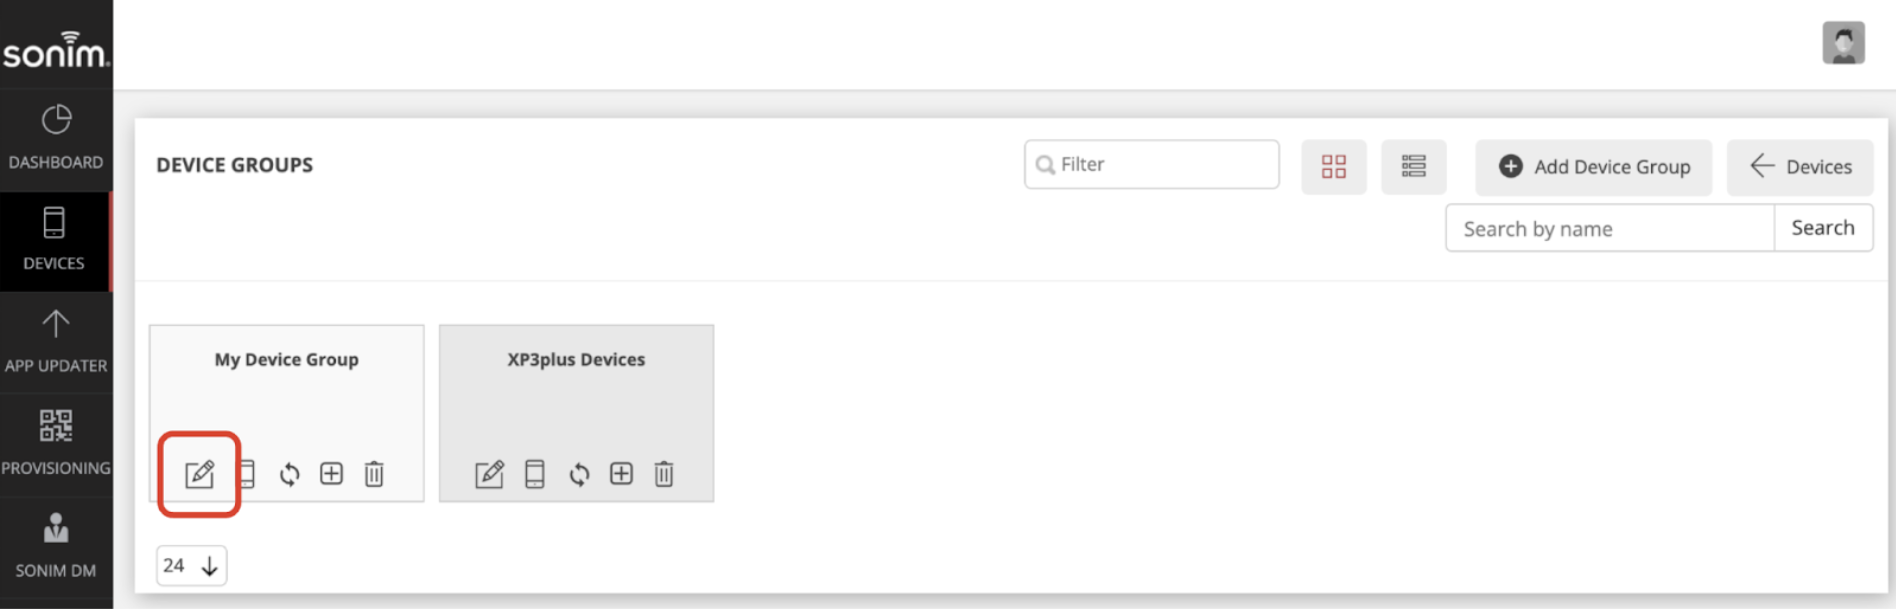Switch to list view layout
Viewport: 1896px width, 610px height.
1414,167
